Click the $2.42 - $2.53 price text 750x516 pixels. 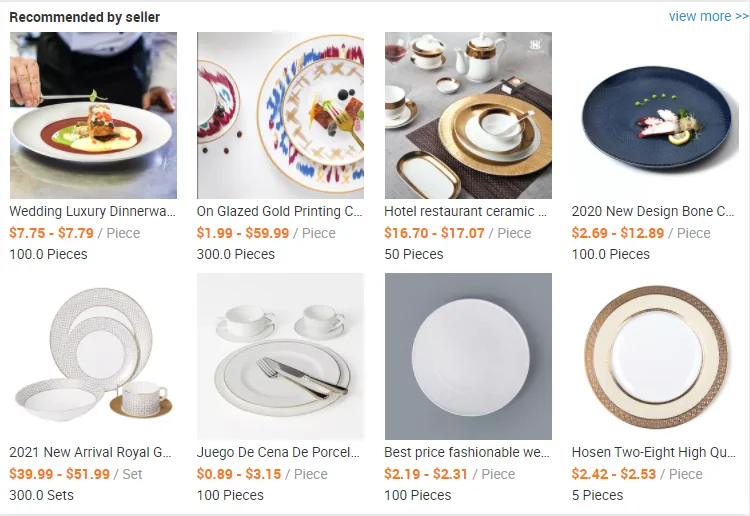click(x=614, y=474)
